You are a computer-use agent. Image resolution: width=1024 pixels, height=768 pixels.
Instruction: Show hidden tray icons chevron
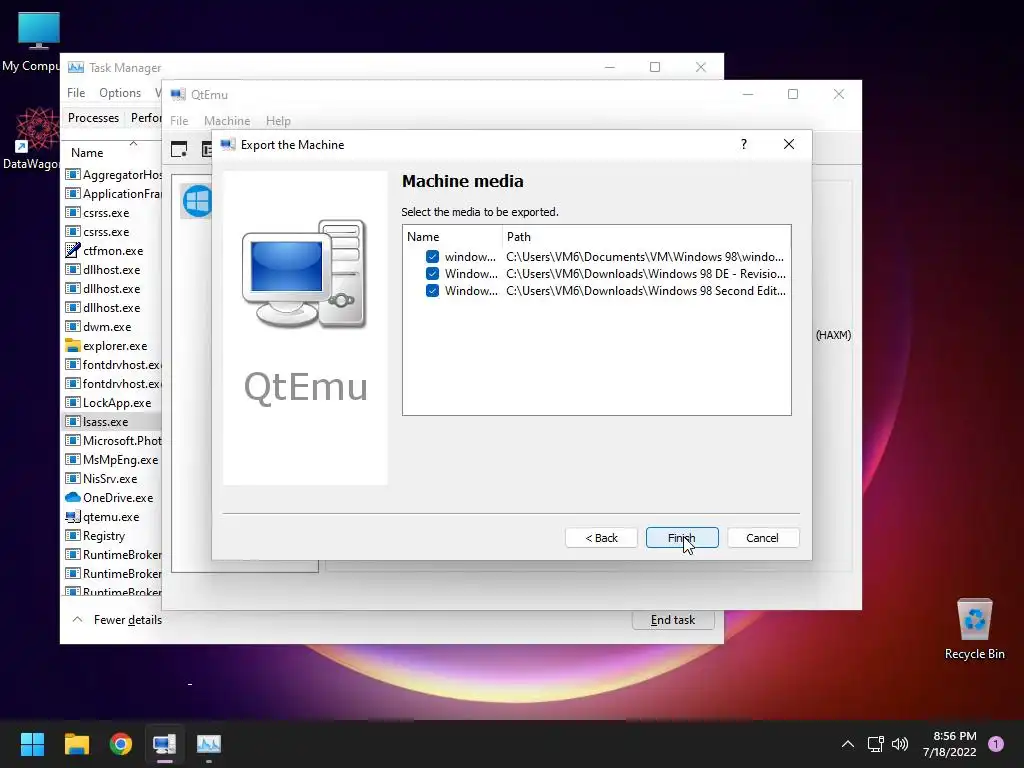(848, 744)
